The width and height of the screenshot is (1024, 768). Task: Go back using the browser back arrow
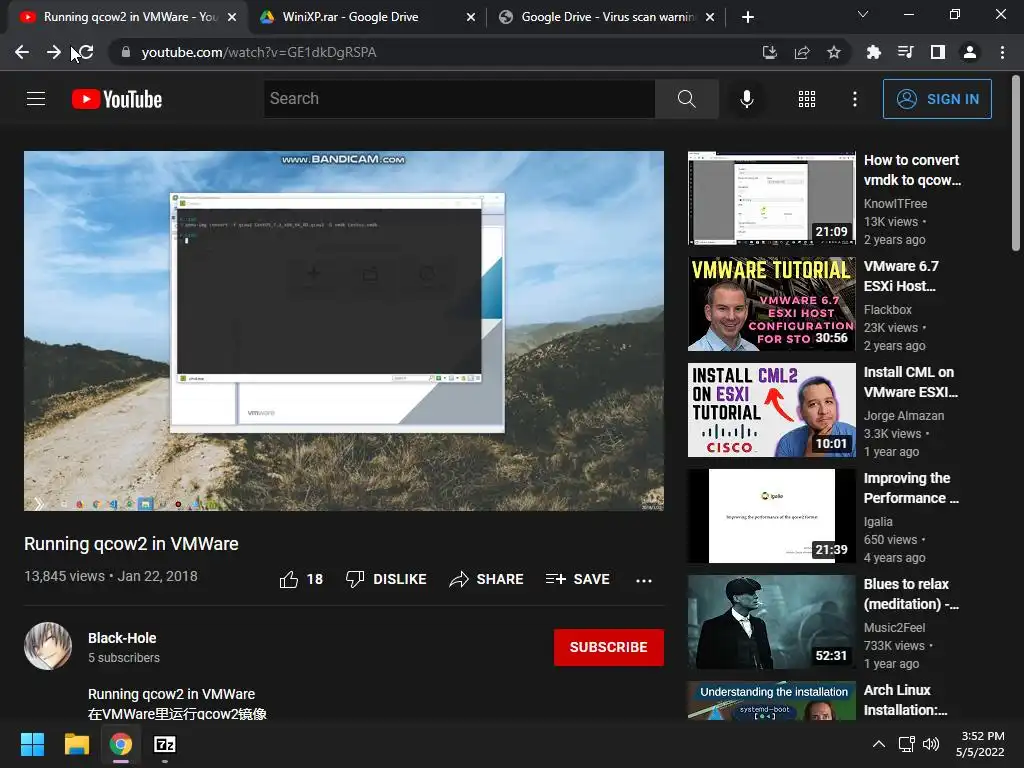coord(22,52)
